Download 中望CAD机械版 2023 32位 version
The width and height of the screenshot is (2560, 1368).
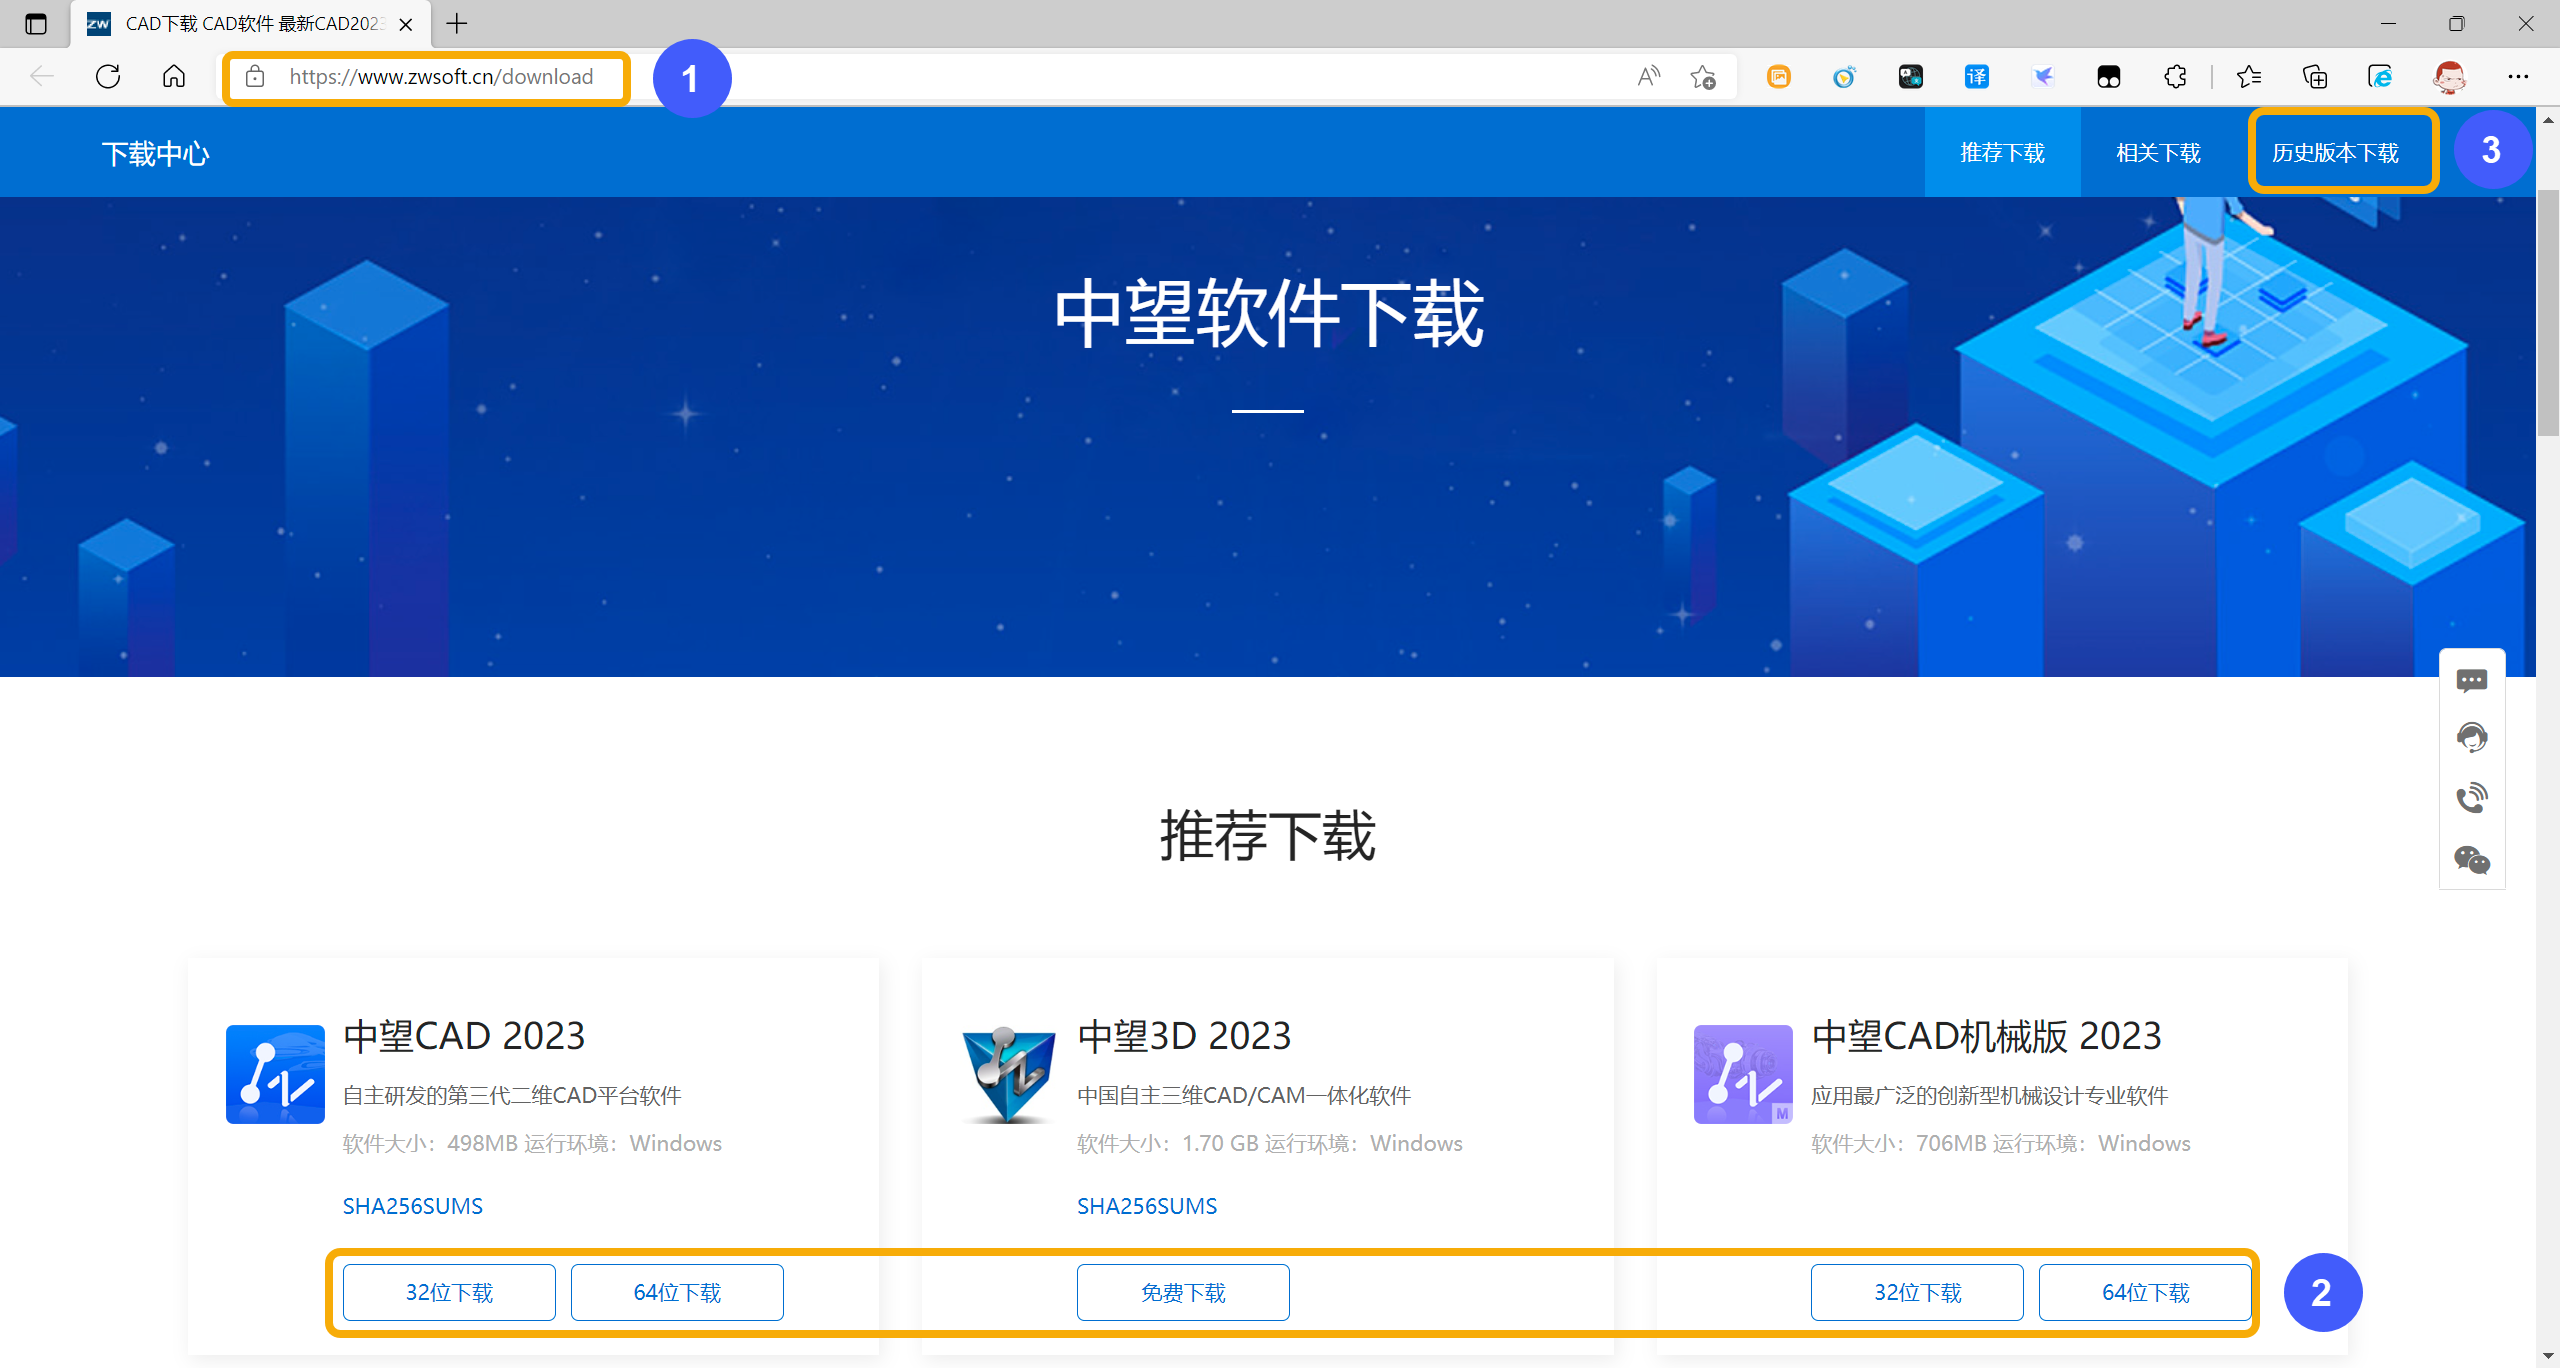click(1917, 1293)
